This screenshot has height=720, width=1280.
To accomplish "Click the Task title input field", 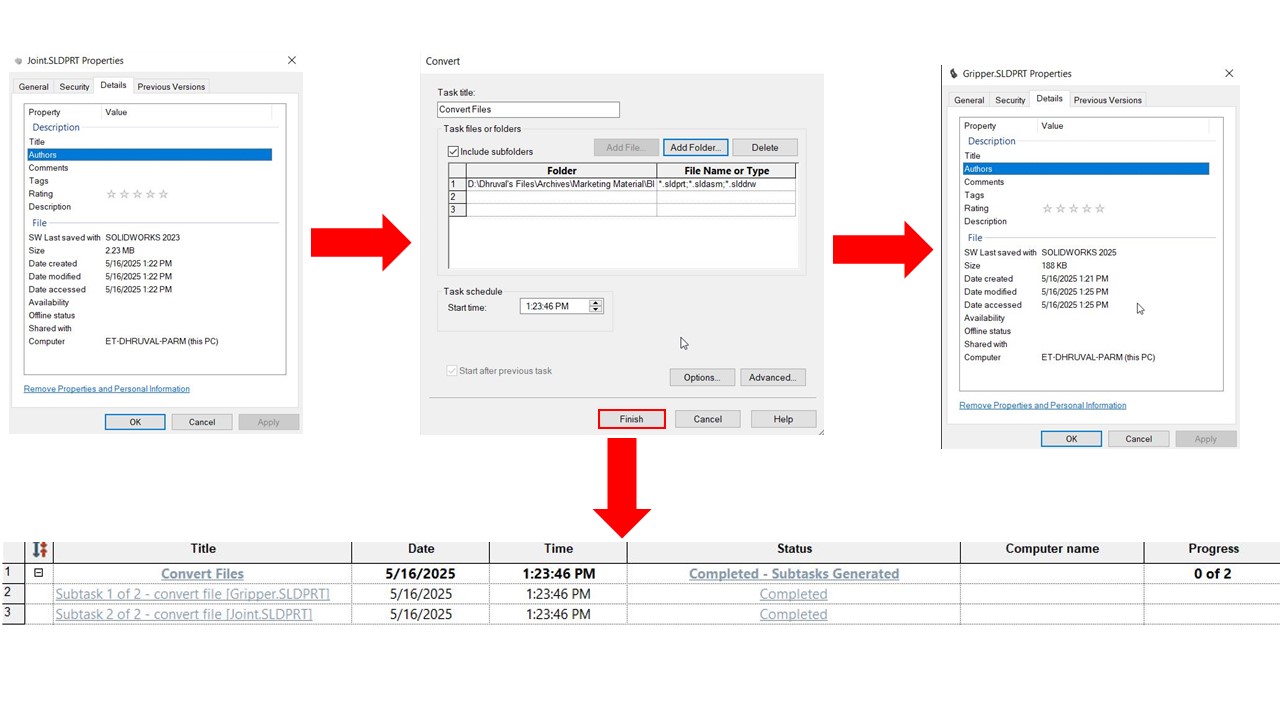I will [x=528, y=110].
